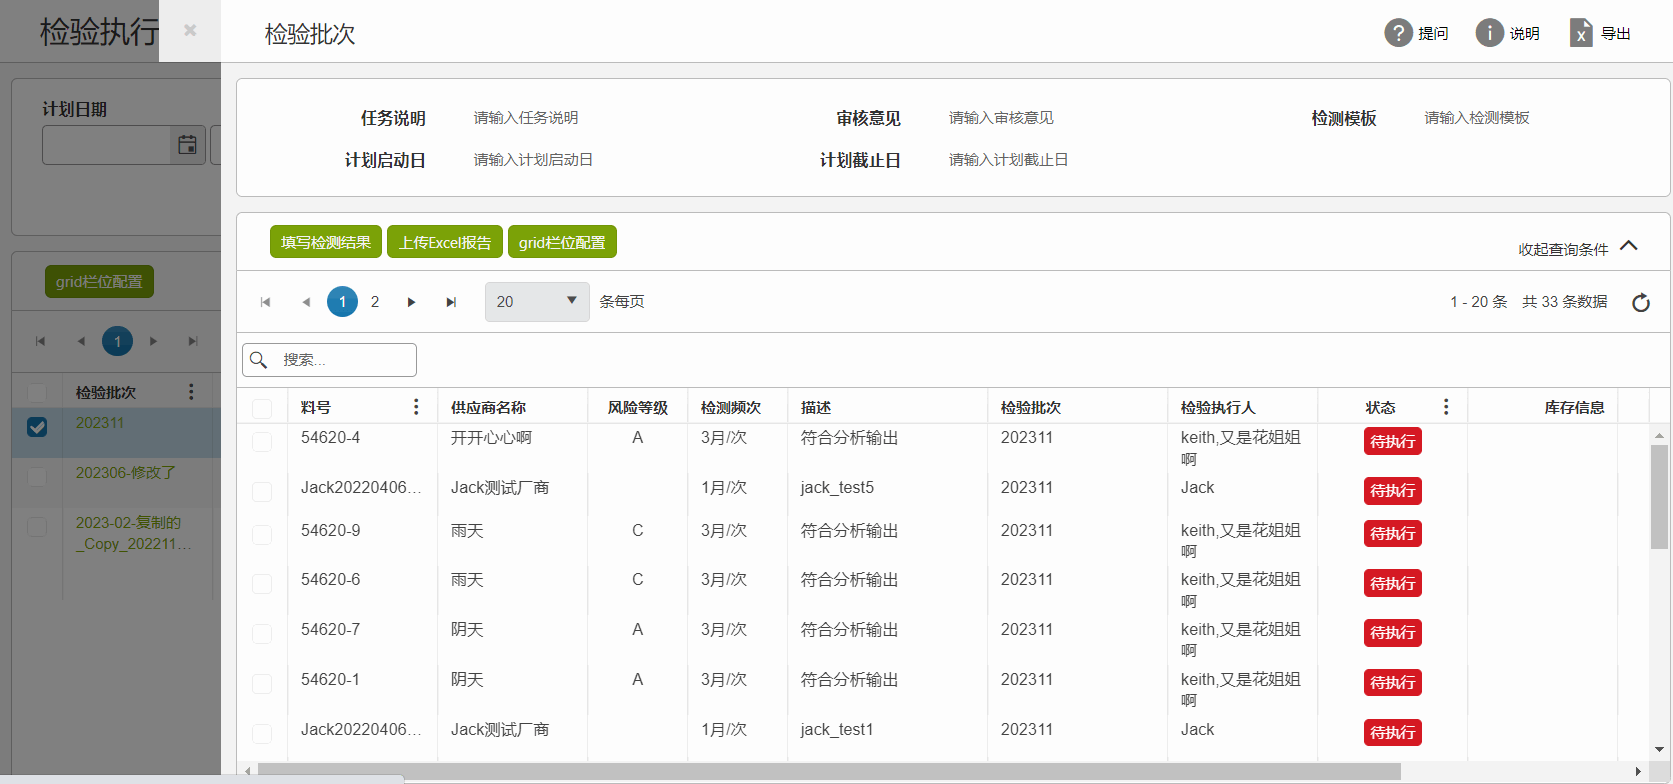Image resolution: width=1673 pixels, height=784 pixels.
Task: Click supplier cell 开开心心啊
Action: point(491,438)
